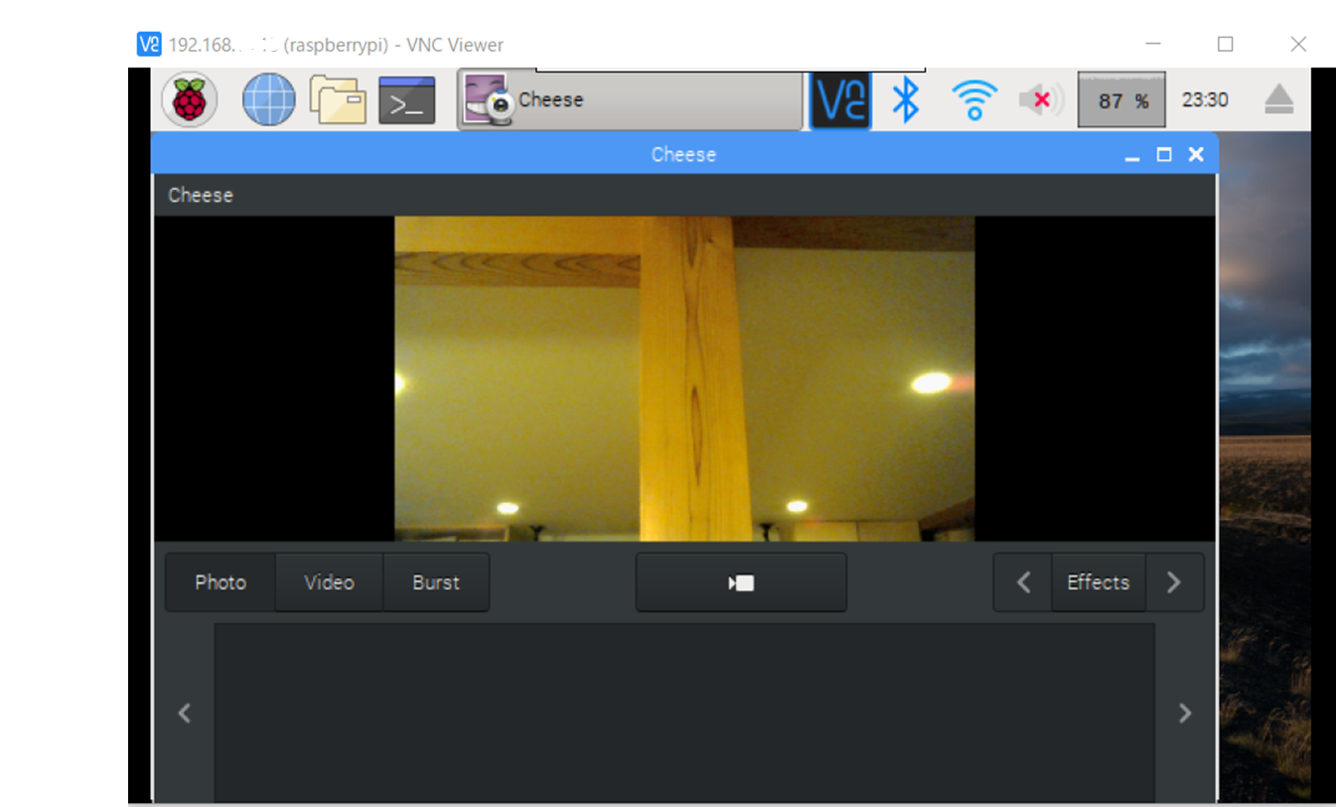This screenshot has width=1336, height=807.
Task: Open the Bluetooth tray menu
Action: (906, 100)
